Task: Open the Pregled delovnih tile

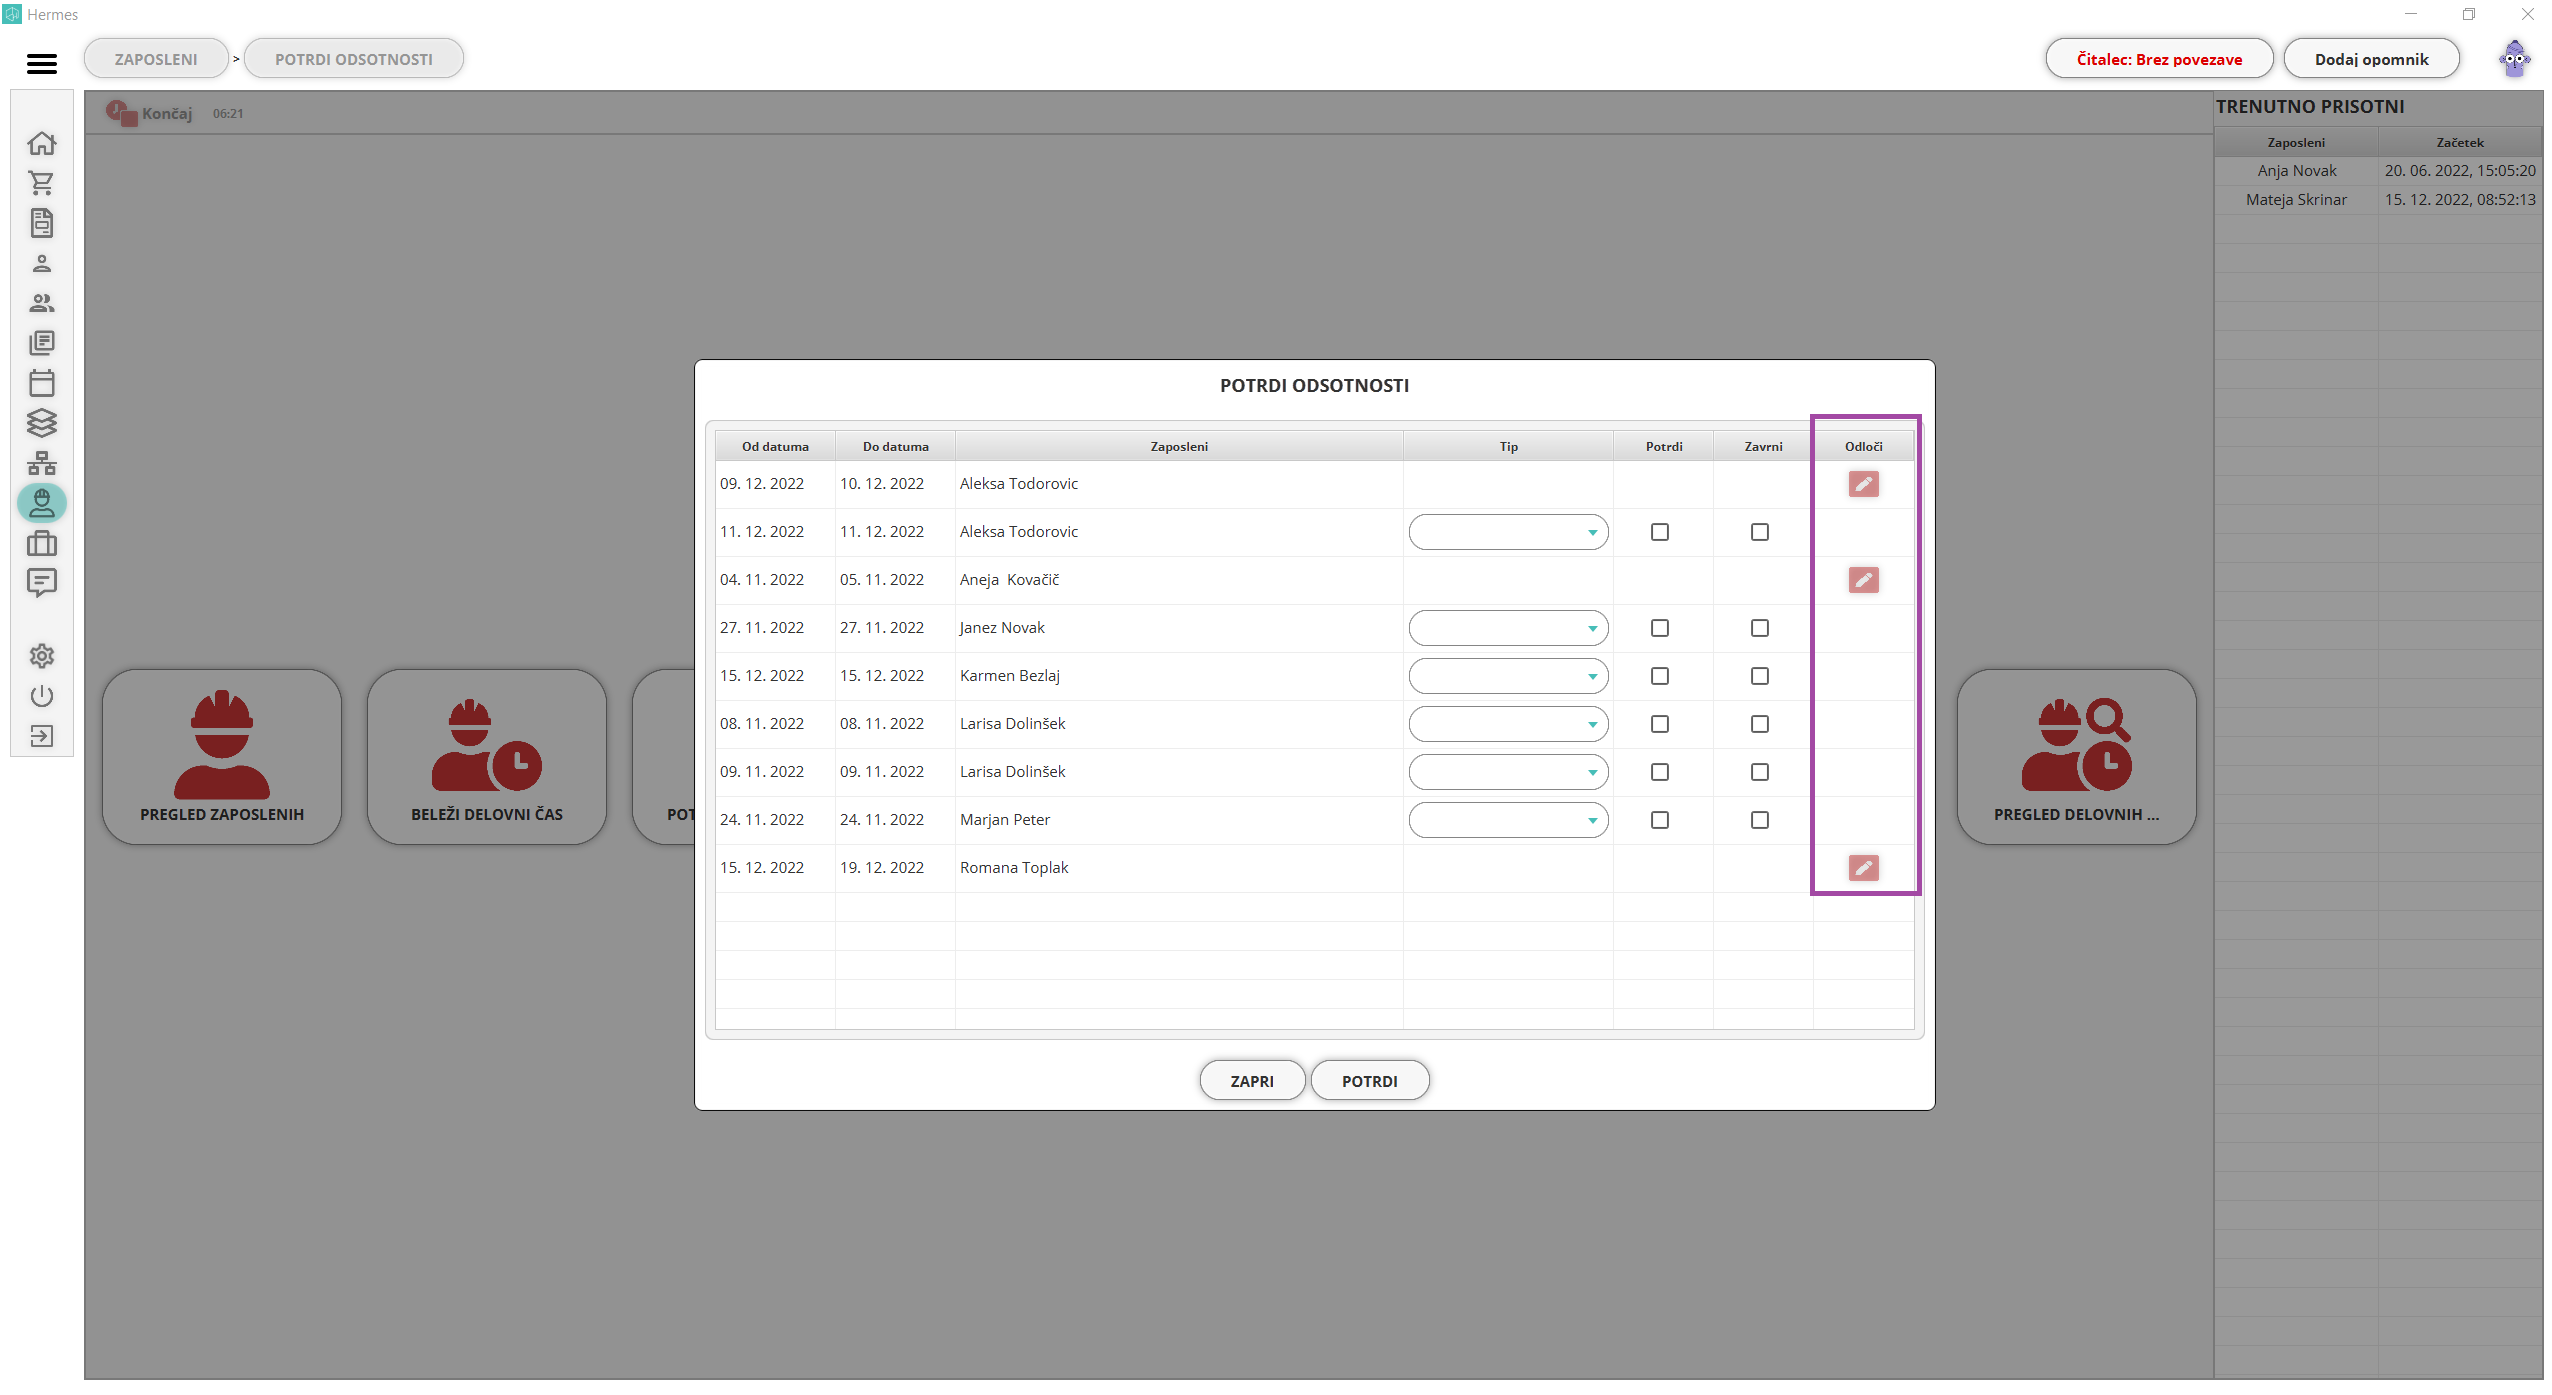Action: 2076,757
